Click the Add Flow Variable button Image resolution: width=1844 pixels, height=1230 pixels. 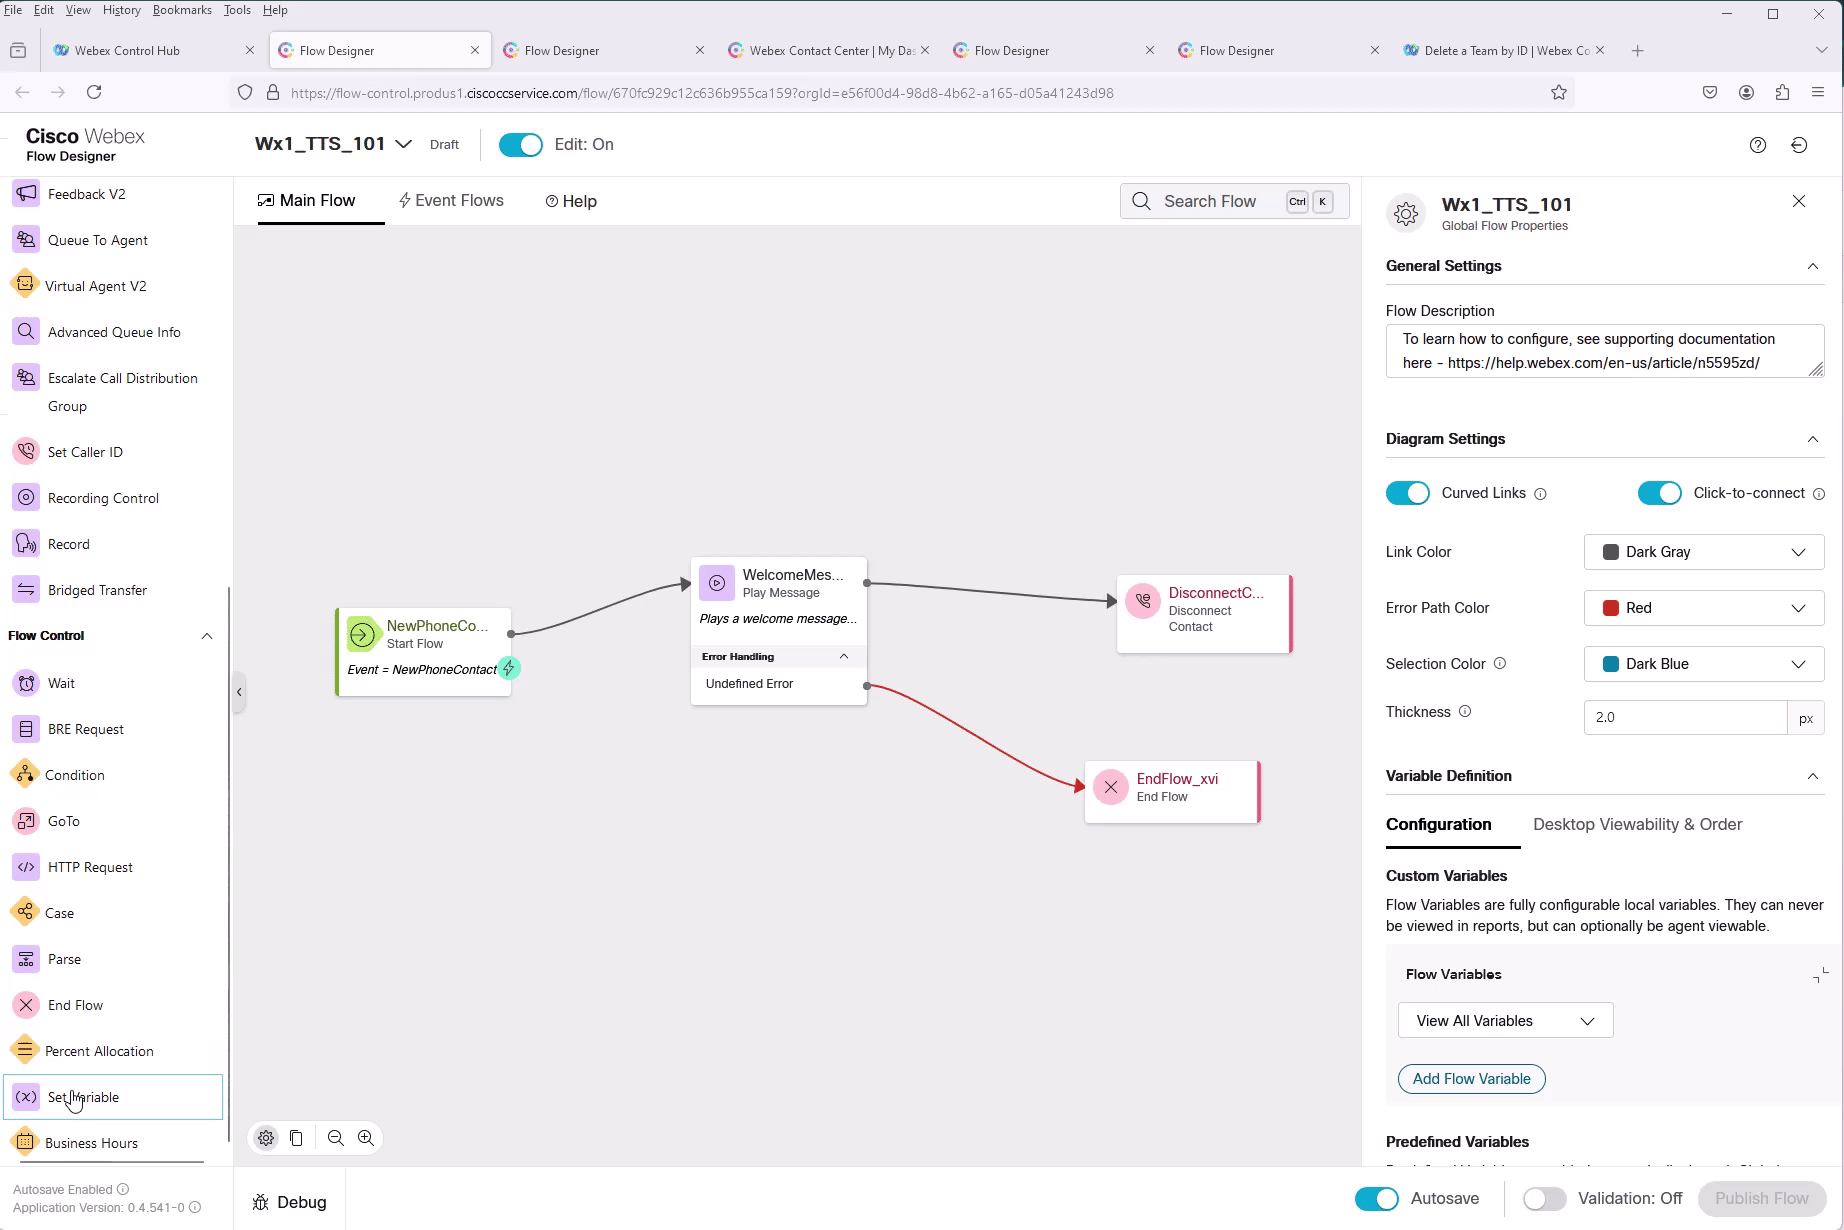coord(1471,1079)
